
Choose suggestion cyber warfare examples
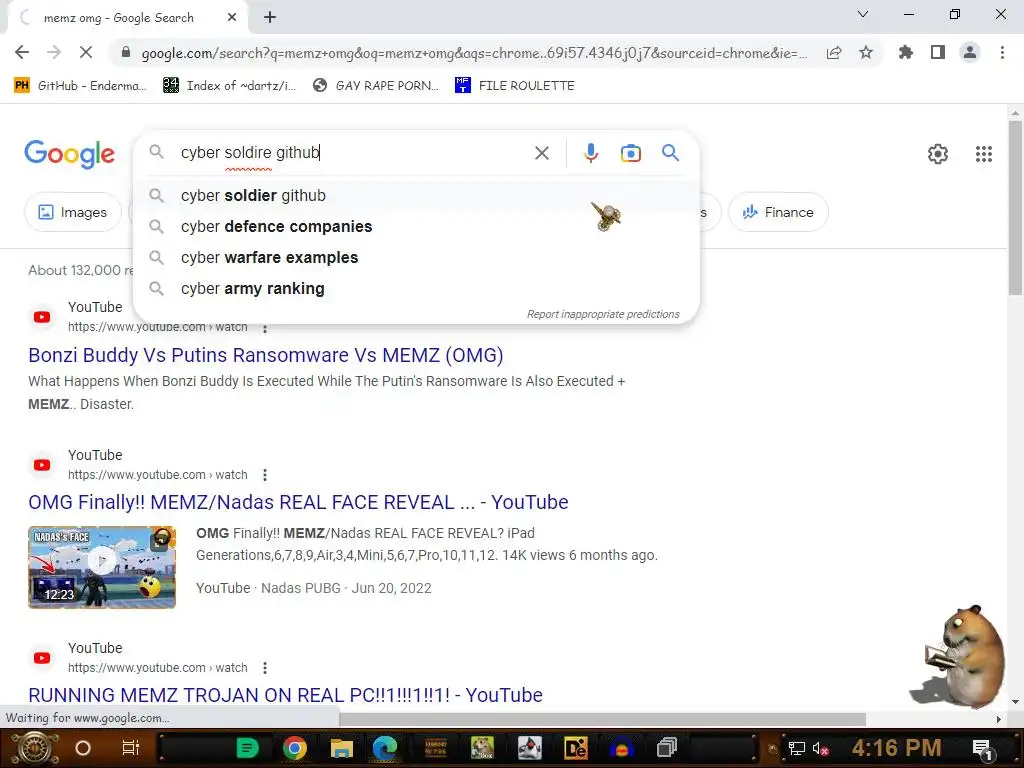coord(416,257)
